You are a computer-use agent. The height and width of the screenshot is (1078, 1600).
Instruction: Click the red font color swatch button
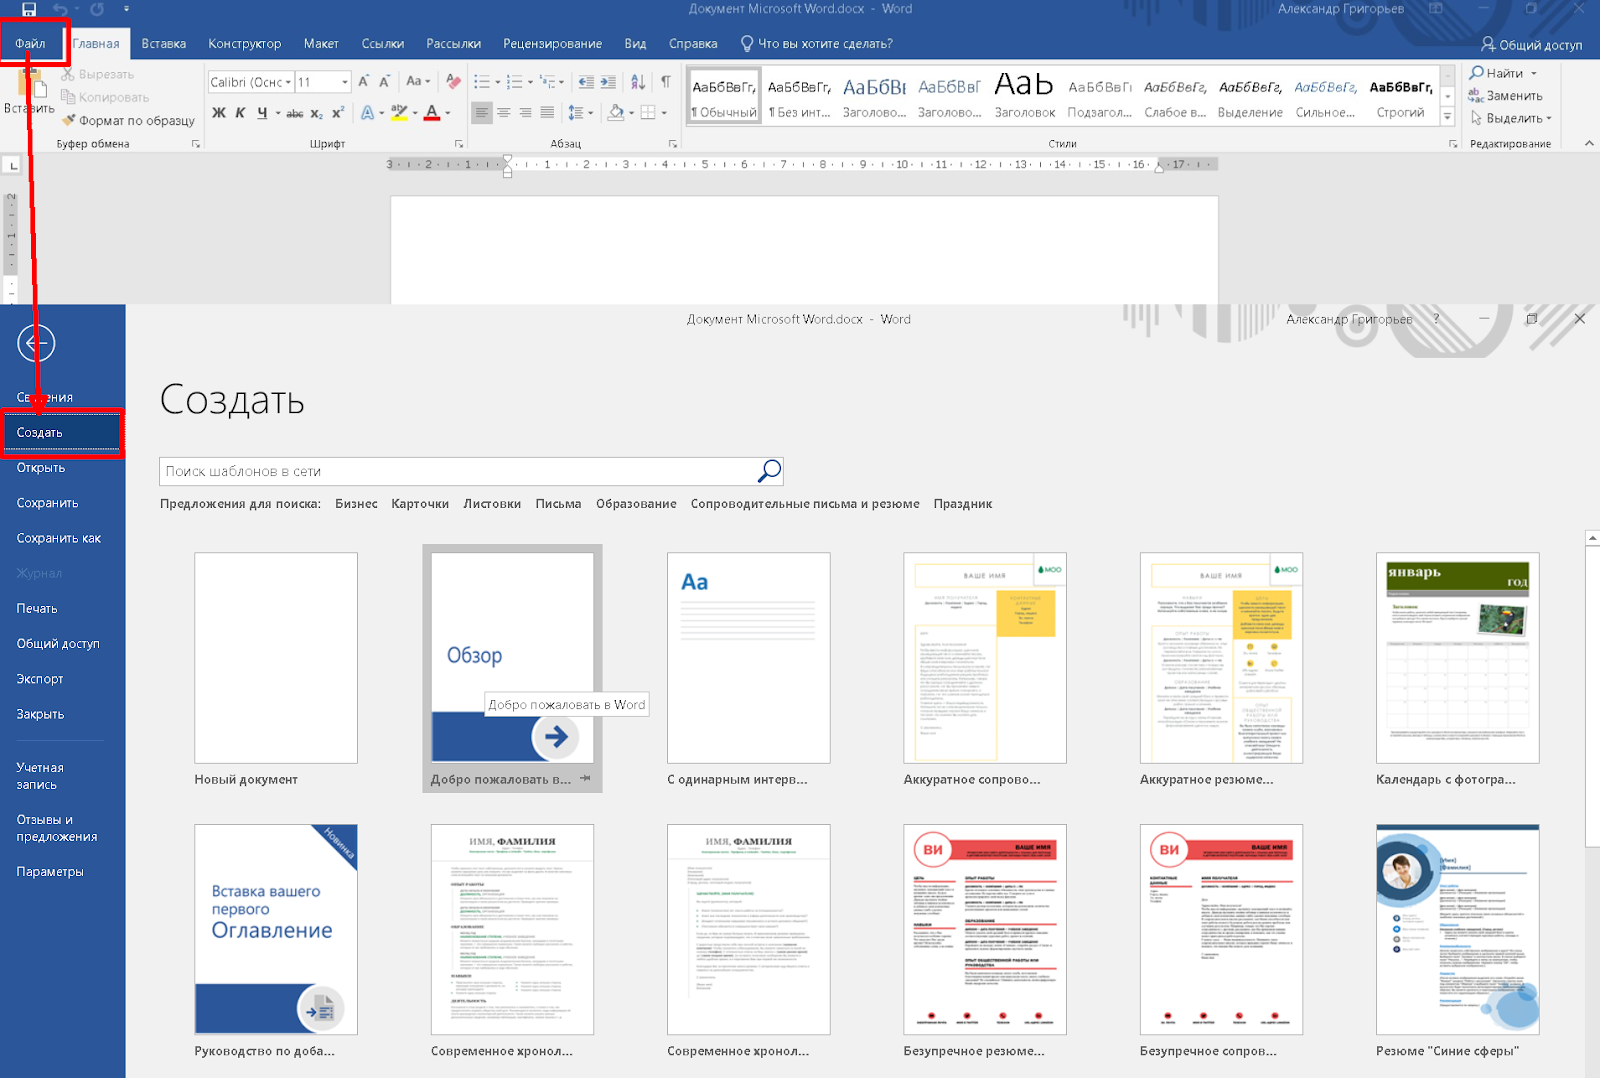431,113
